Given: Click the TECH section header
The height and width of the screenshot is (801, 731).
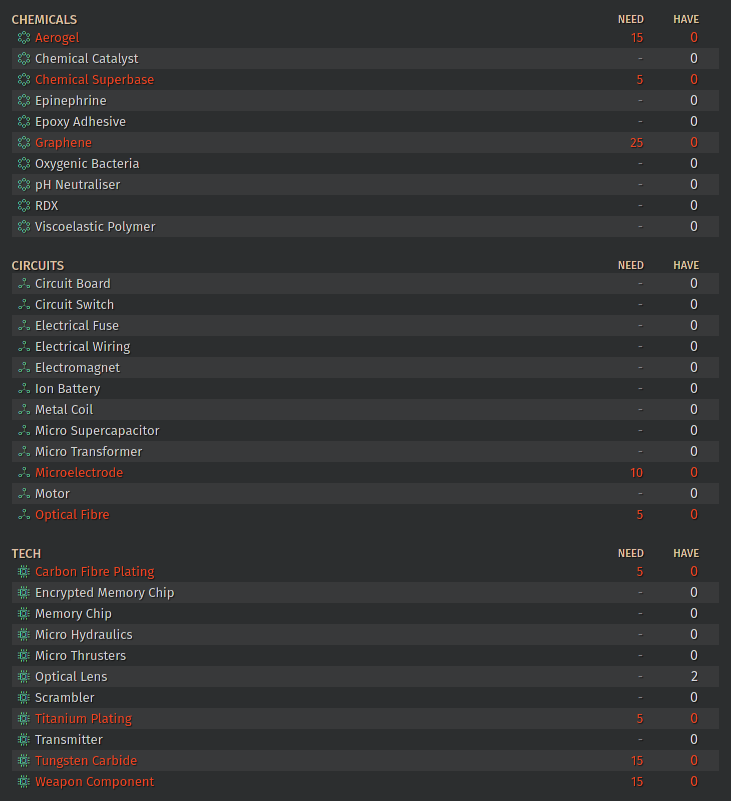Looking at the screenshot, I should 26,554.
